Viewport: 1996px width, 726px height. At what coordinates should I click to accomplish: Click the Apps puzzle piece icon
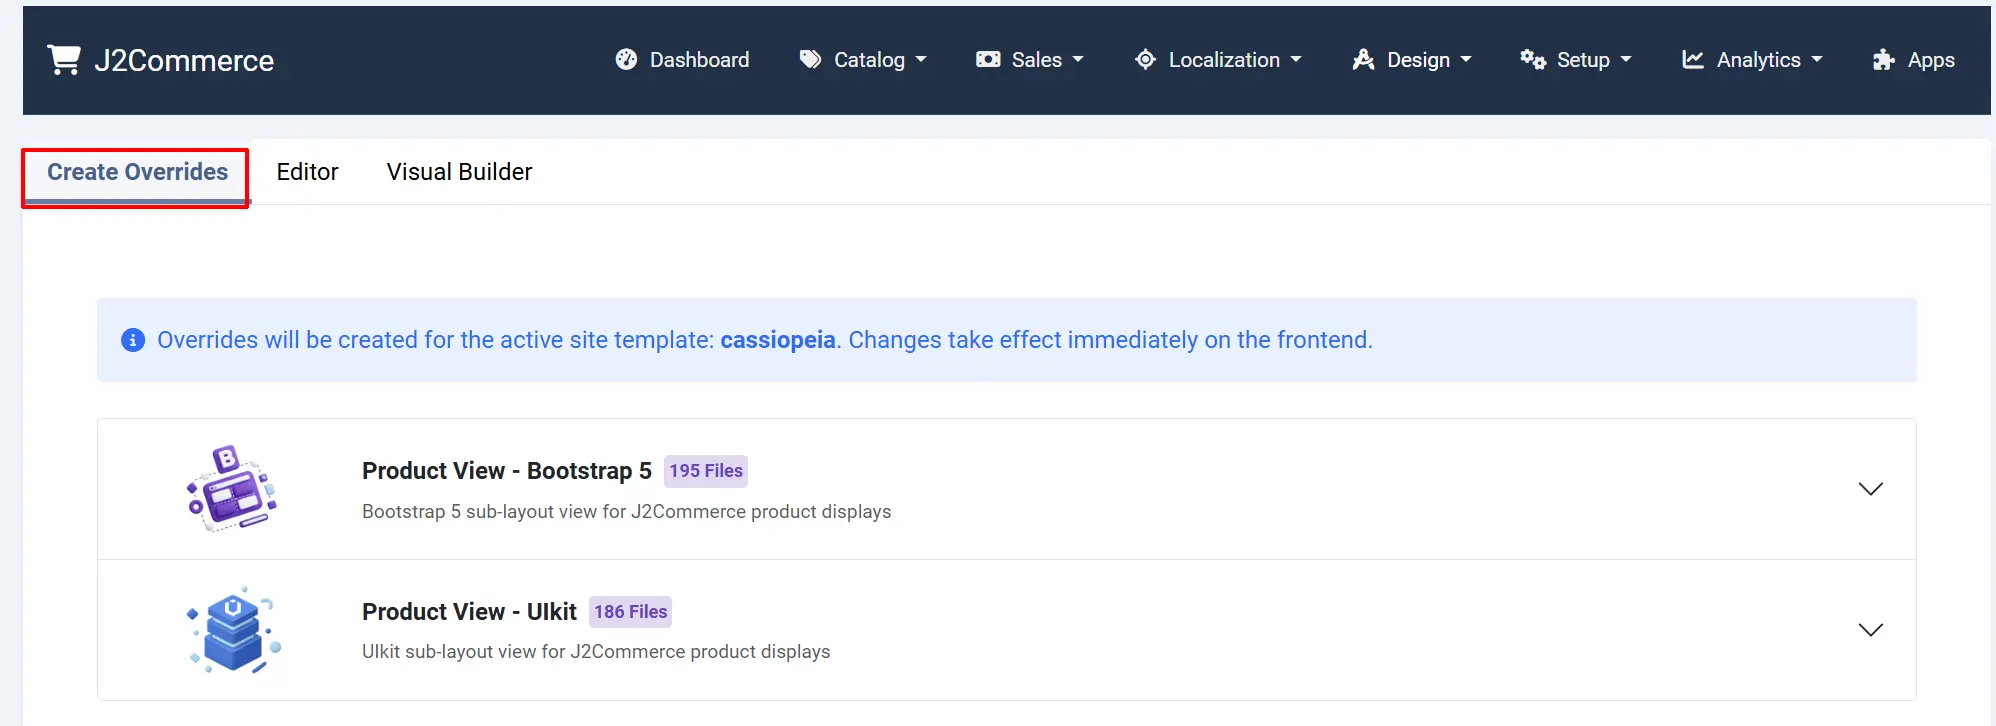click(1884, 60)
